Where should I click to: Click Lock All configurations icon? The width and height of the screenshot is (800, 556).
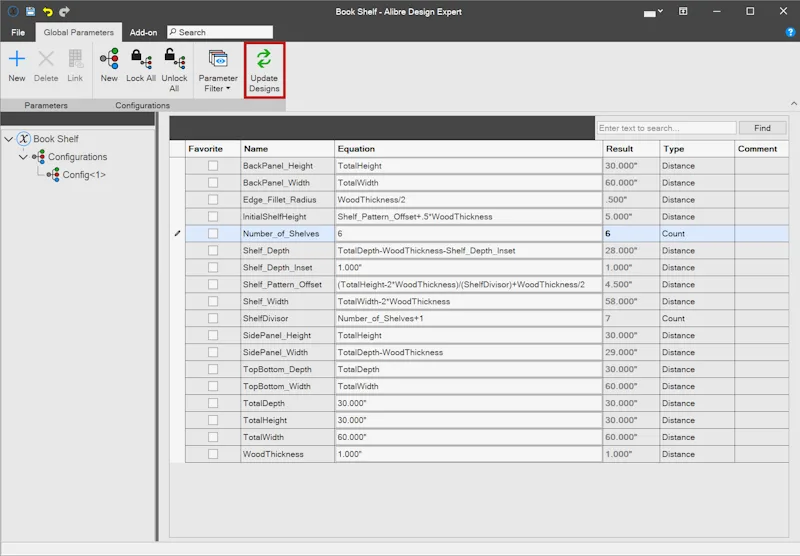click(141, 59)
